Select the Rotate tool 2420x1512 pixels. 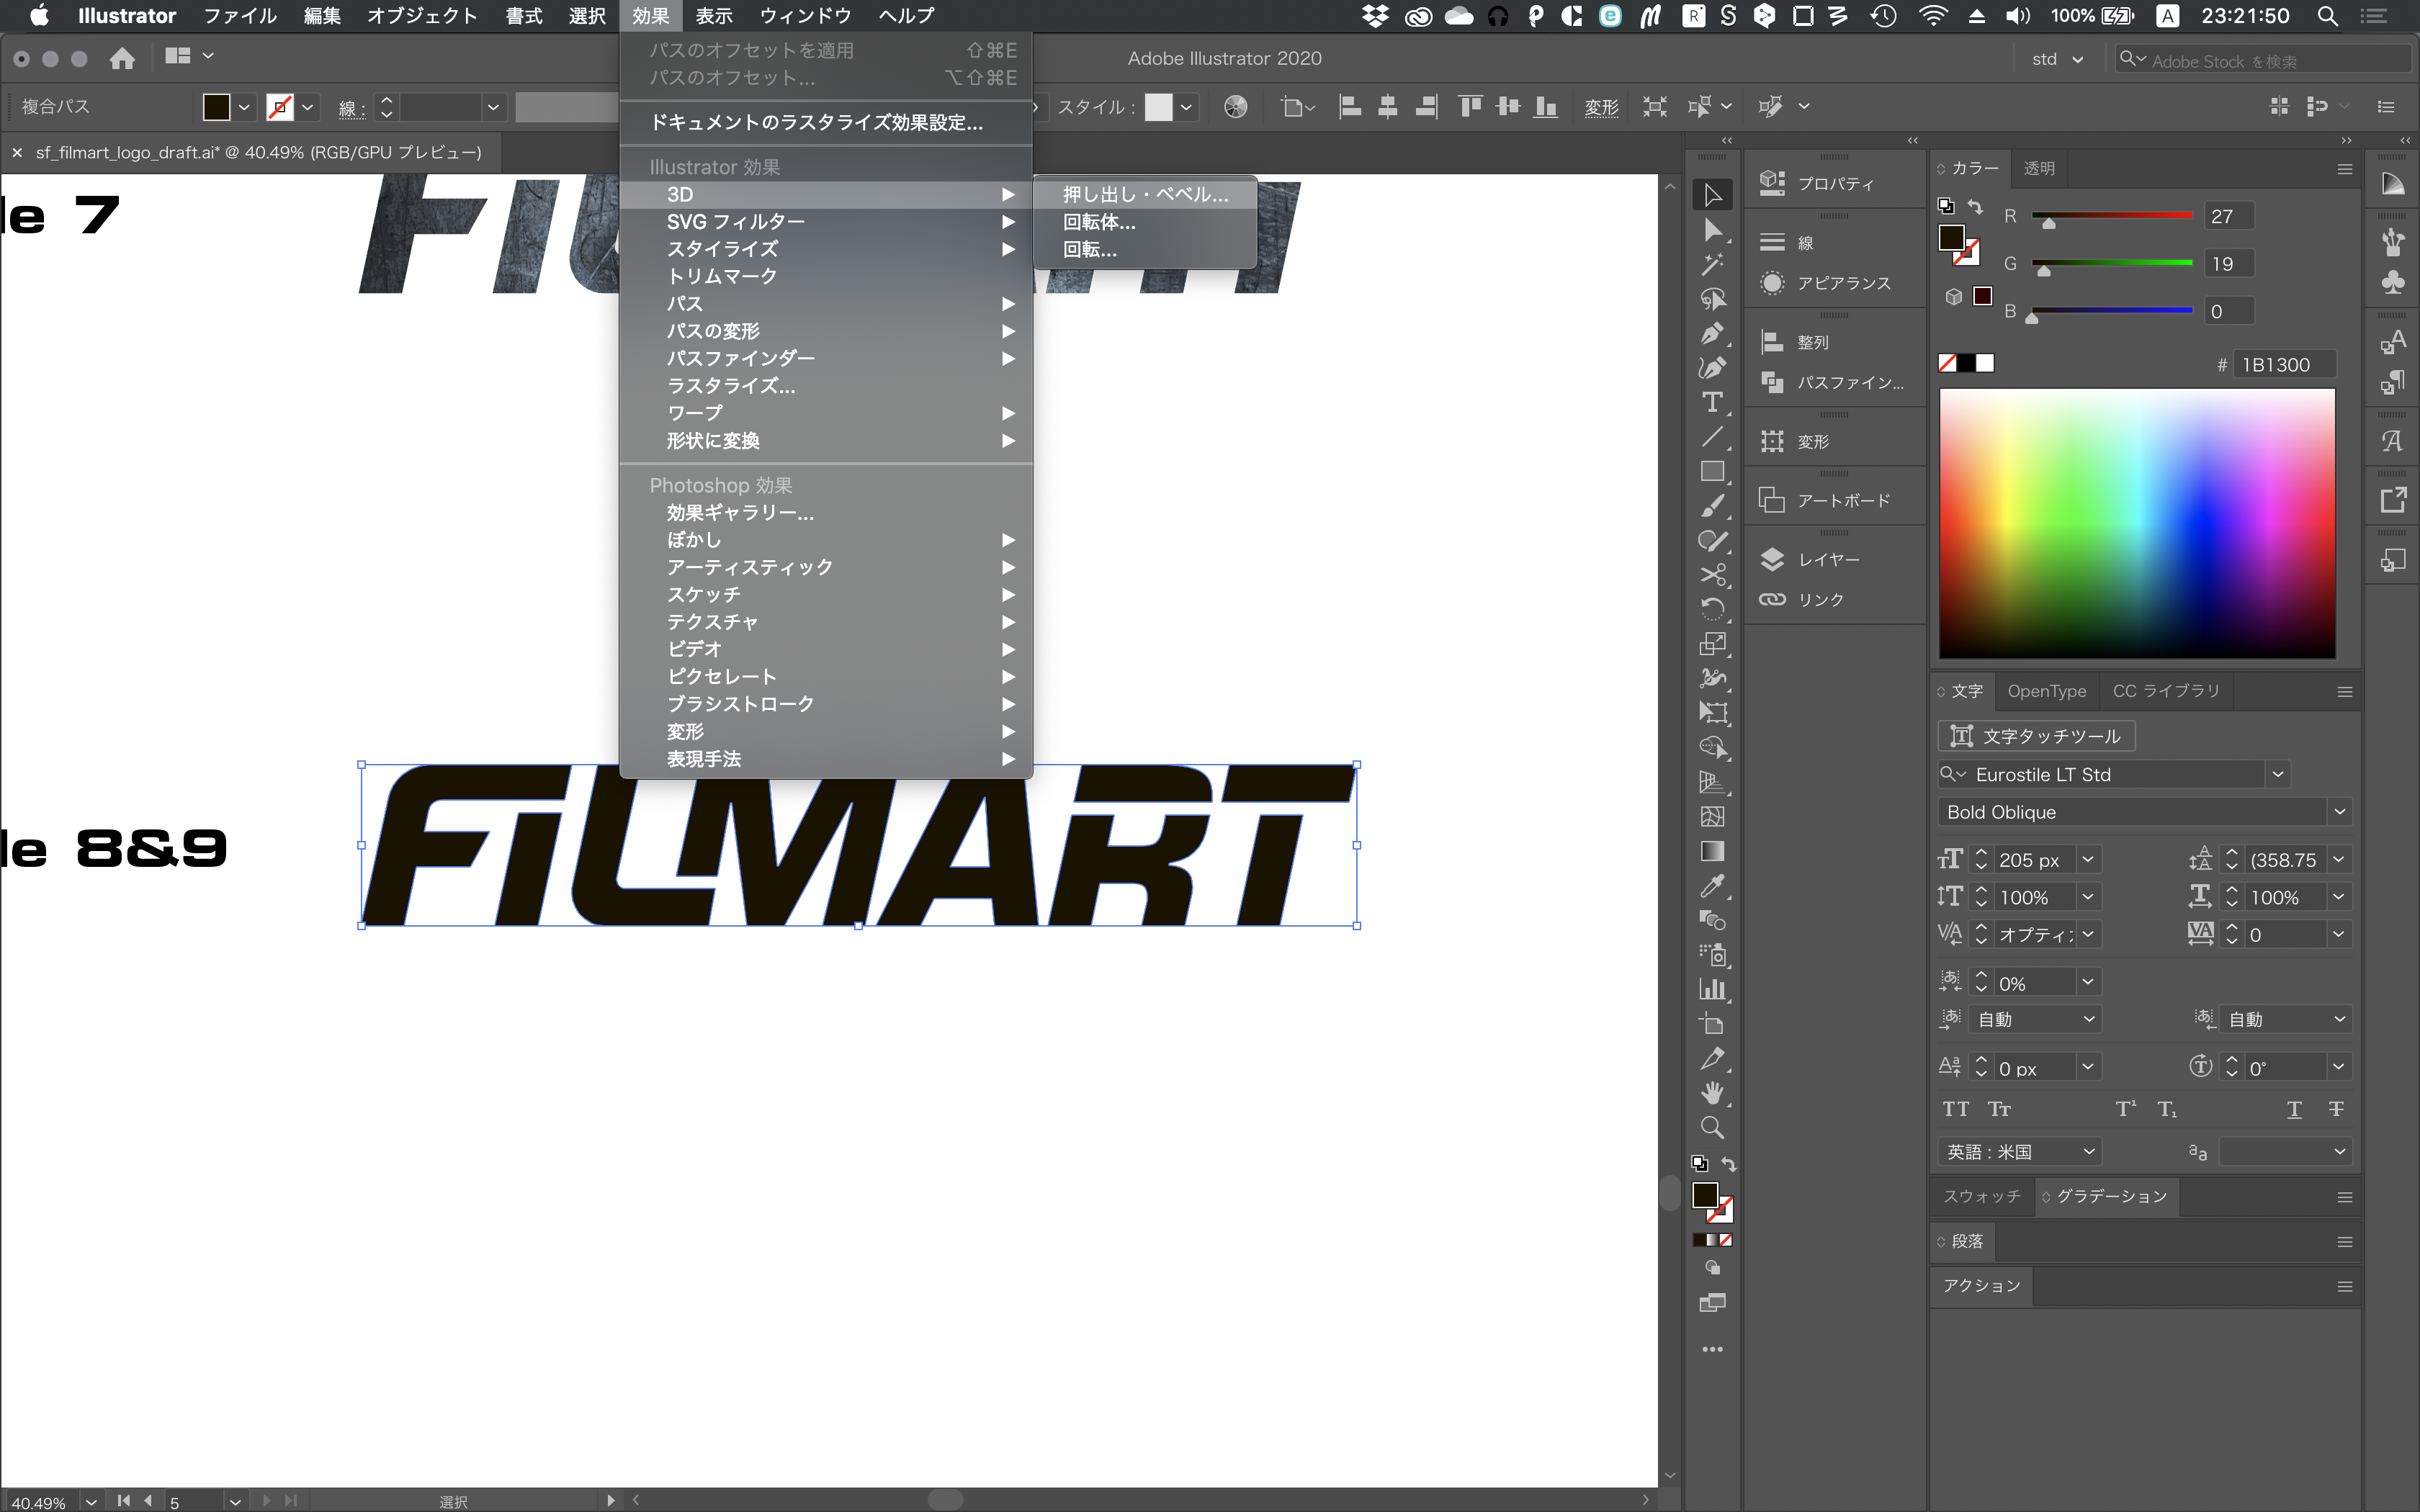(x=1712, y=609)
